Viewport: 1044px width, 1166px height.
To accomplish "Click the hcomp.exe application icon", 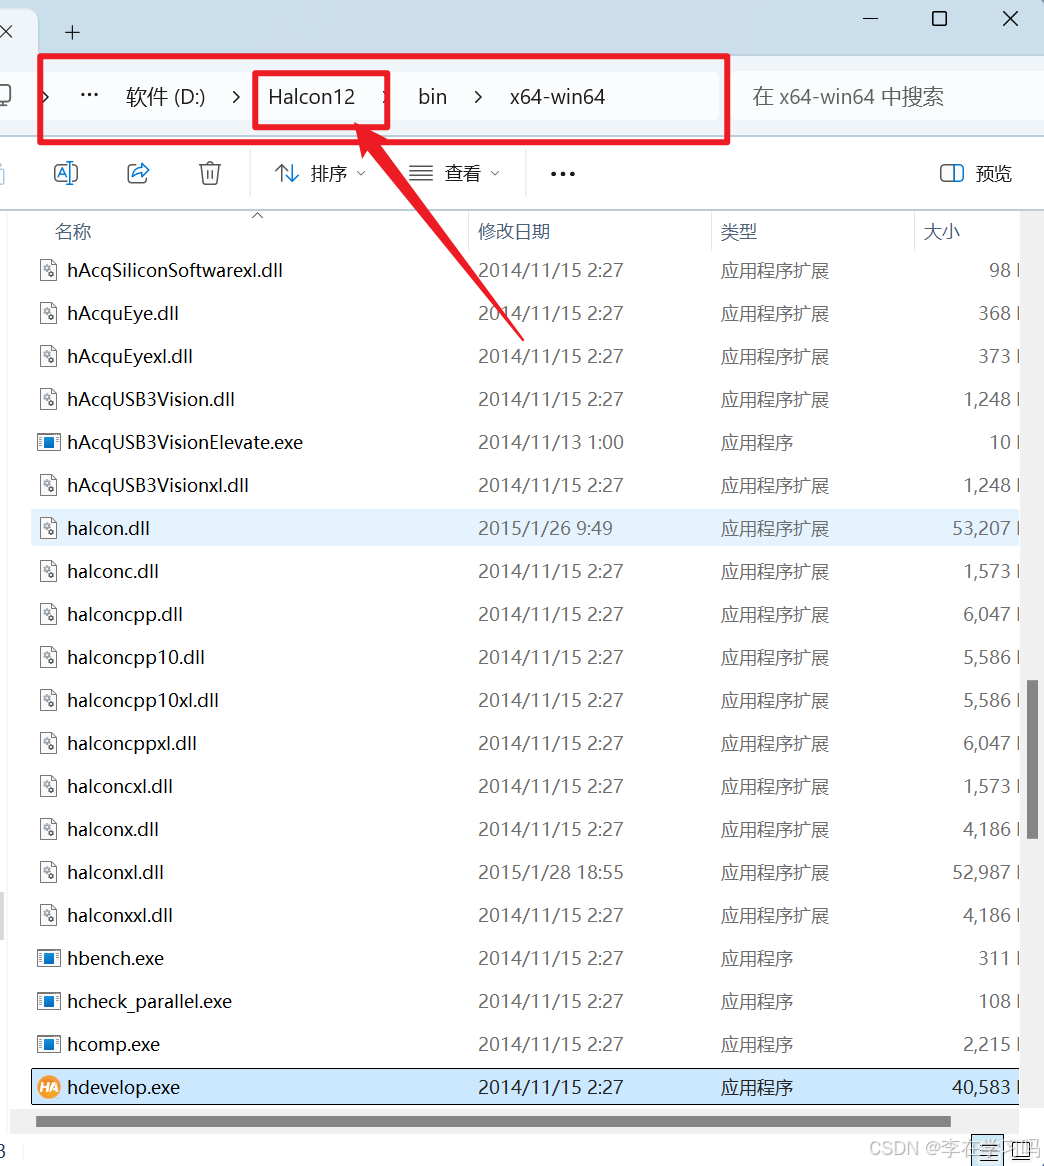I will tap(48, 1044).
